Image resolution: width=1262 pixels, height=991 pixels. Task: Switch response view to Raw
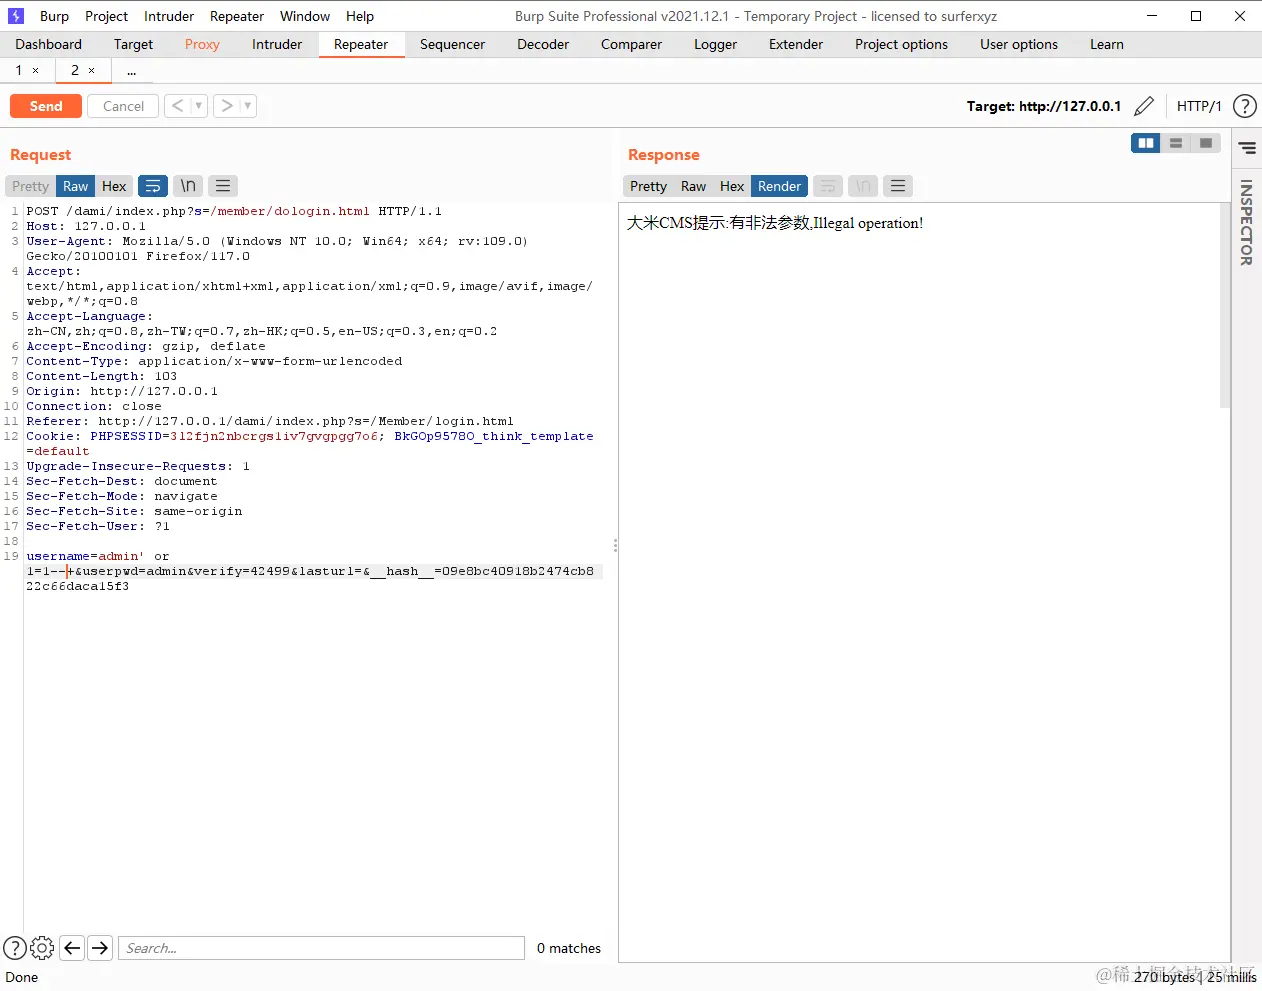coord(693,186)
